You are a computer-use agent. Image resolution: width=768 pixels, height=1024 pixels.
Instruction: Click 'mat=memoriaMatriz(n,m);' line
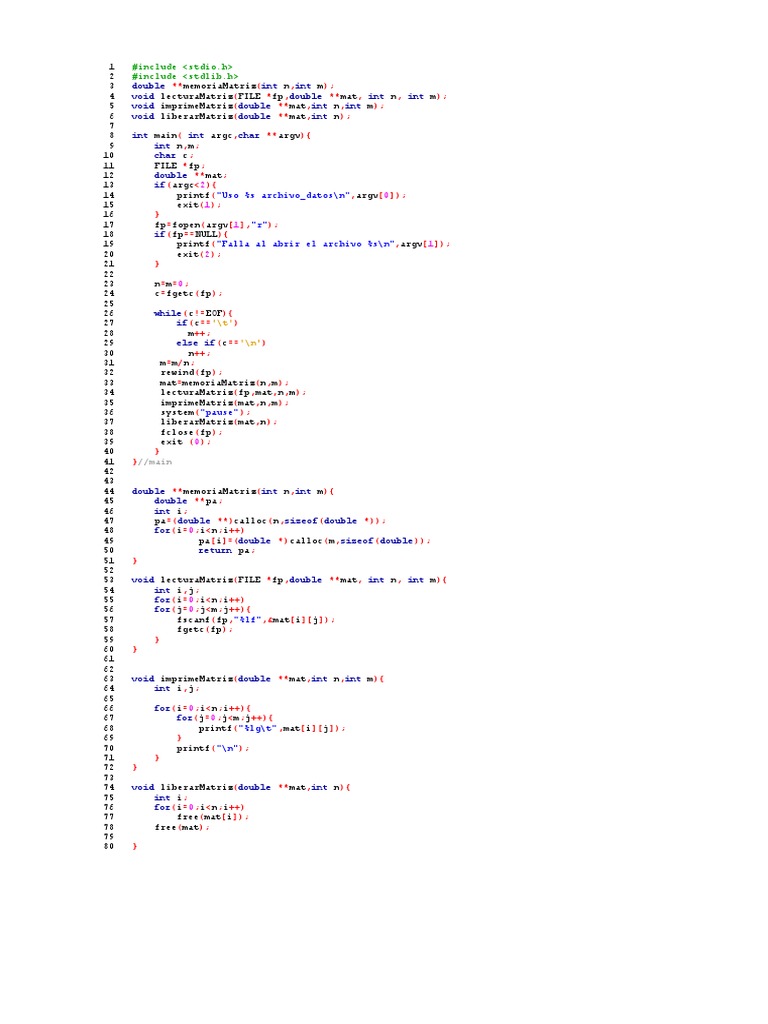pyautogui.click(x=223, y=383)
